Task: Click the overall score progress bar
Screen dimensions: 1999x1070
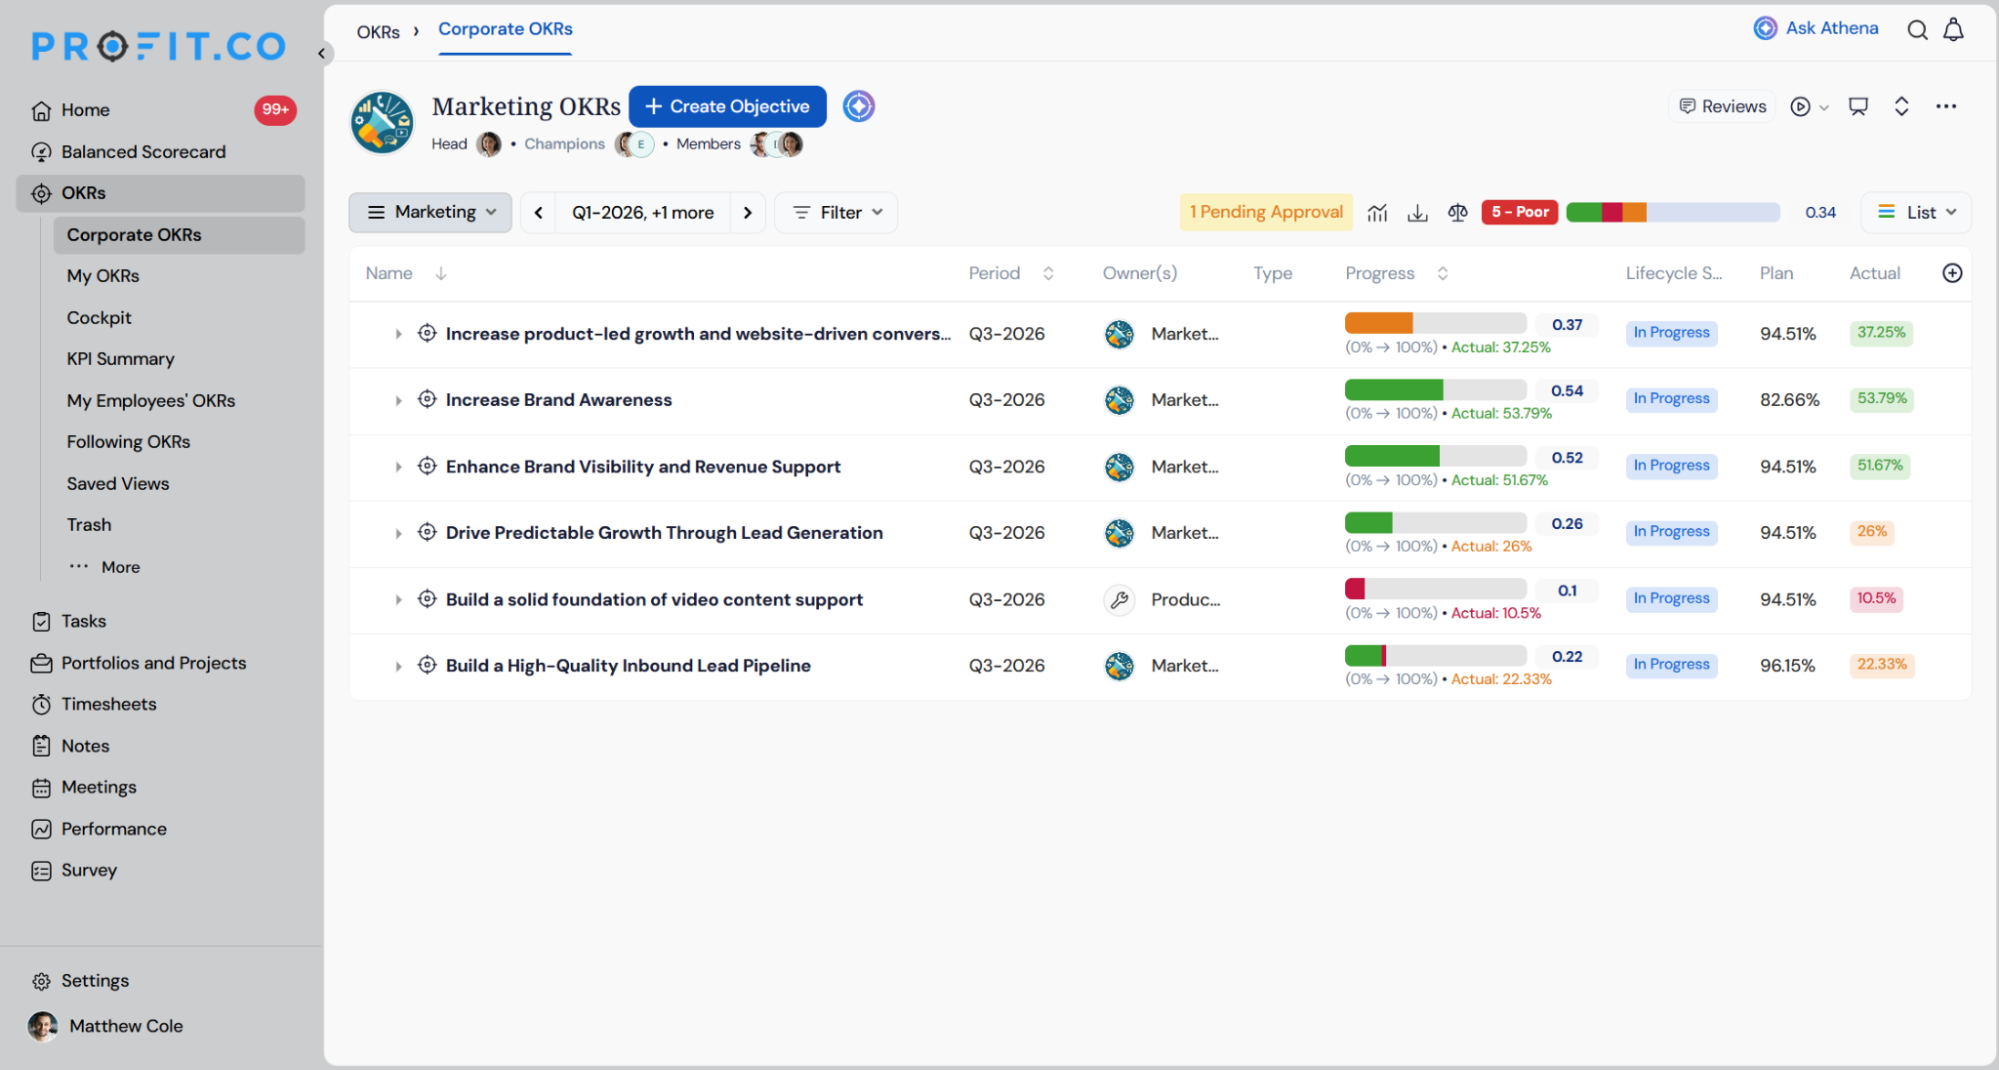Action: (x=1672, y=212)
